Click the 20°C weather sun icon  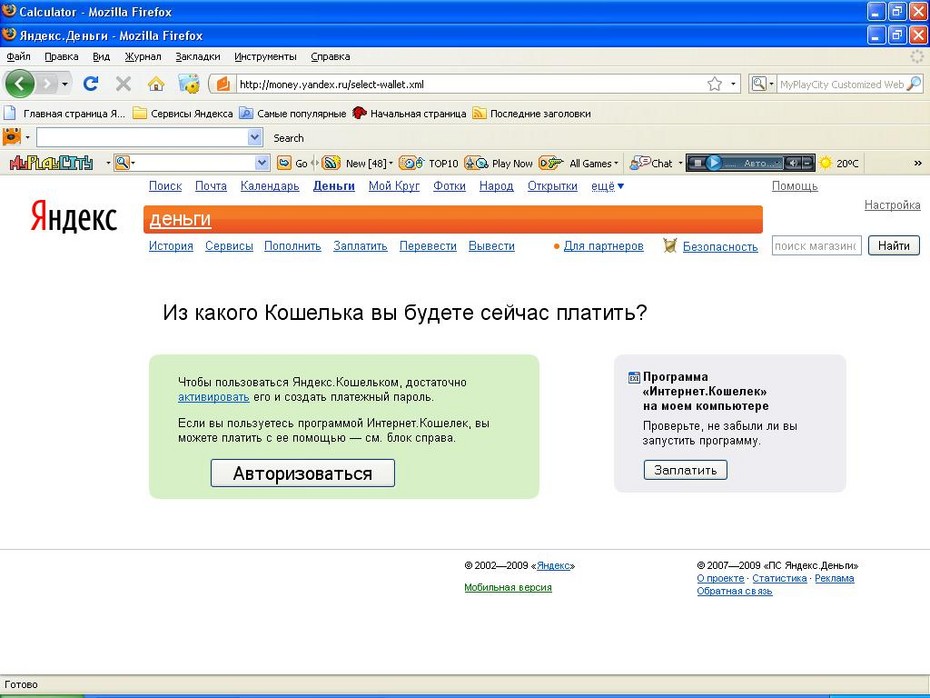tap(826, 162)
